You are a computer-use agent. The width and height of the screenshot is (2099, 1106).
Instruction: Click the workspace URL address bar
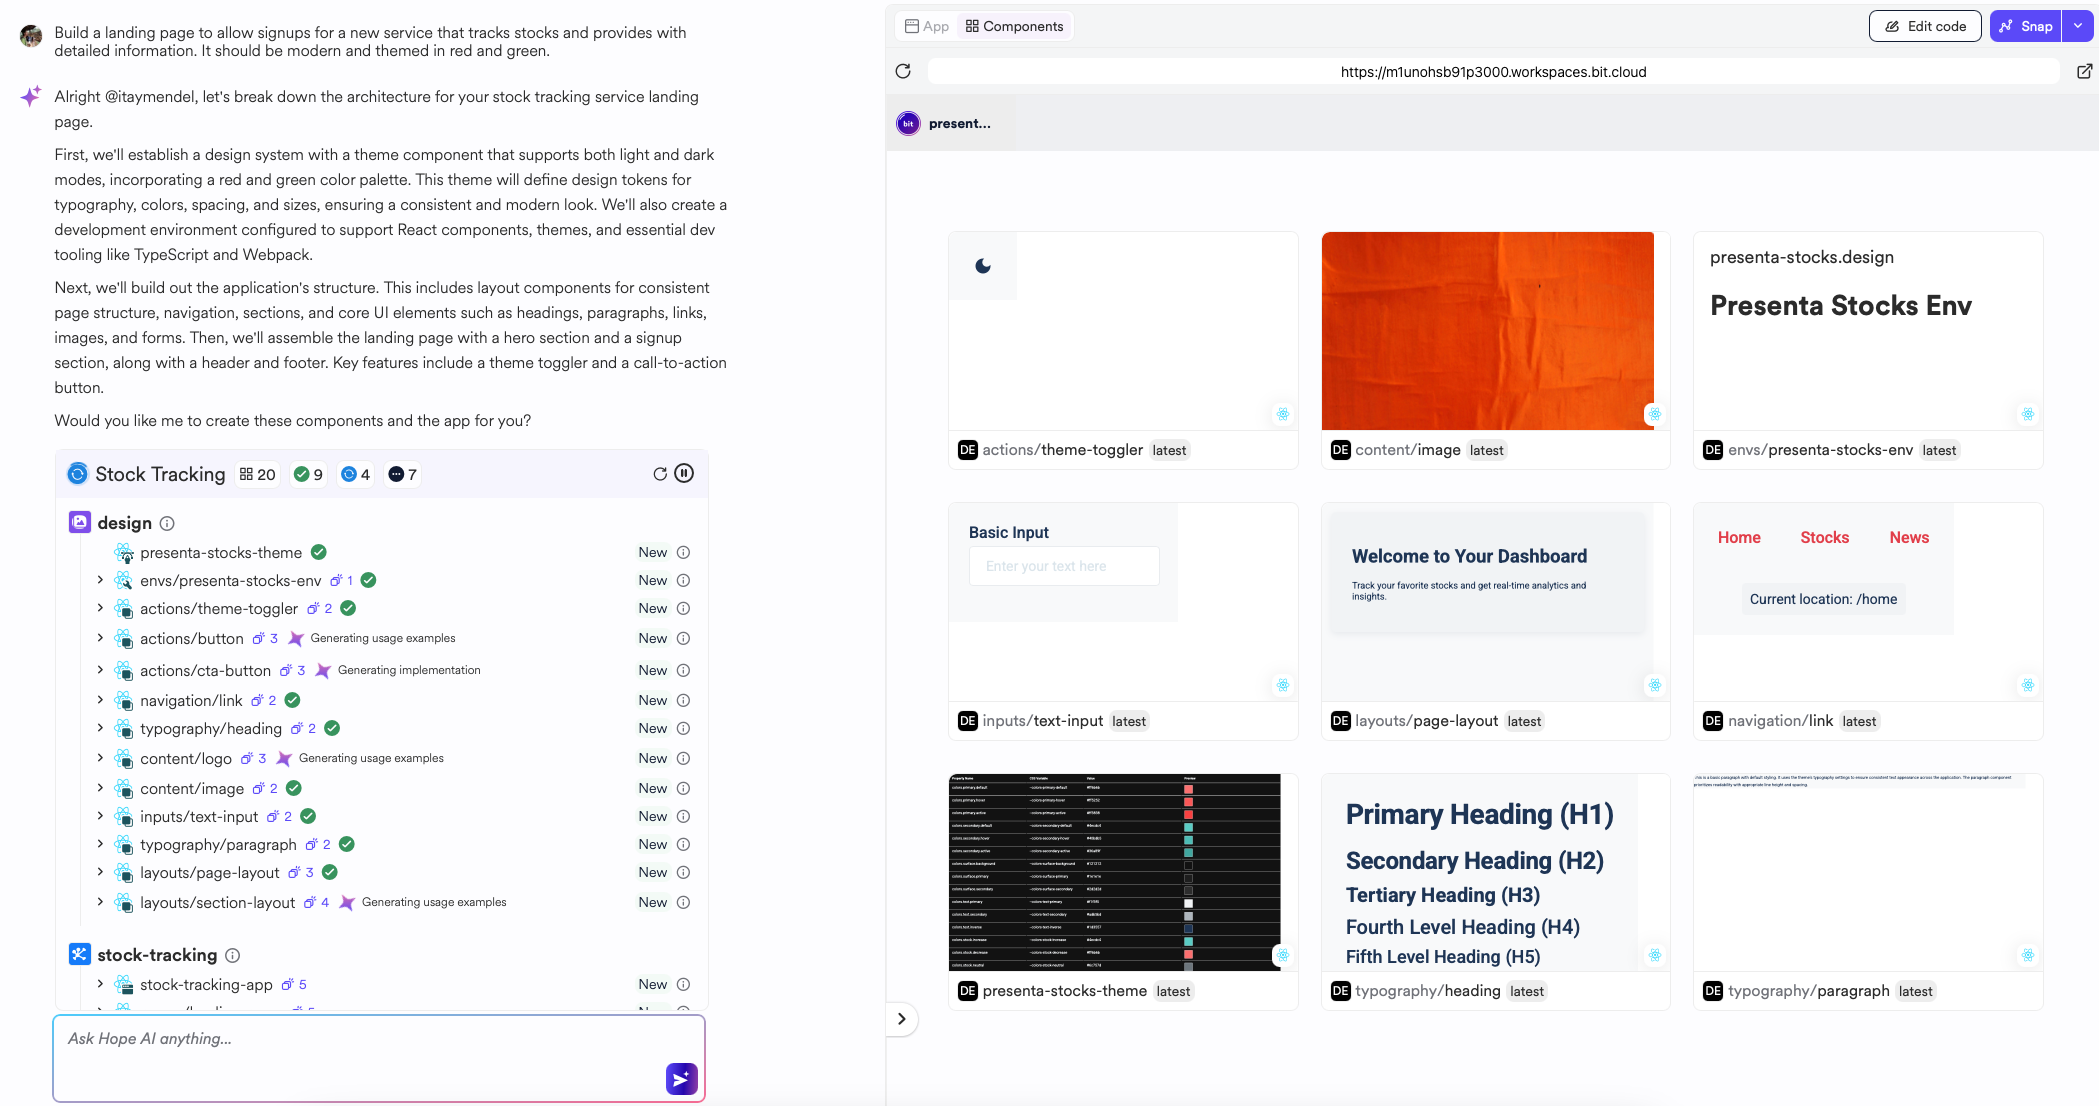point(1493,71)
